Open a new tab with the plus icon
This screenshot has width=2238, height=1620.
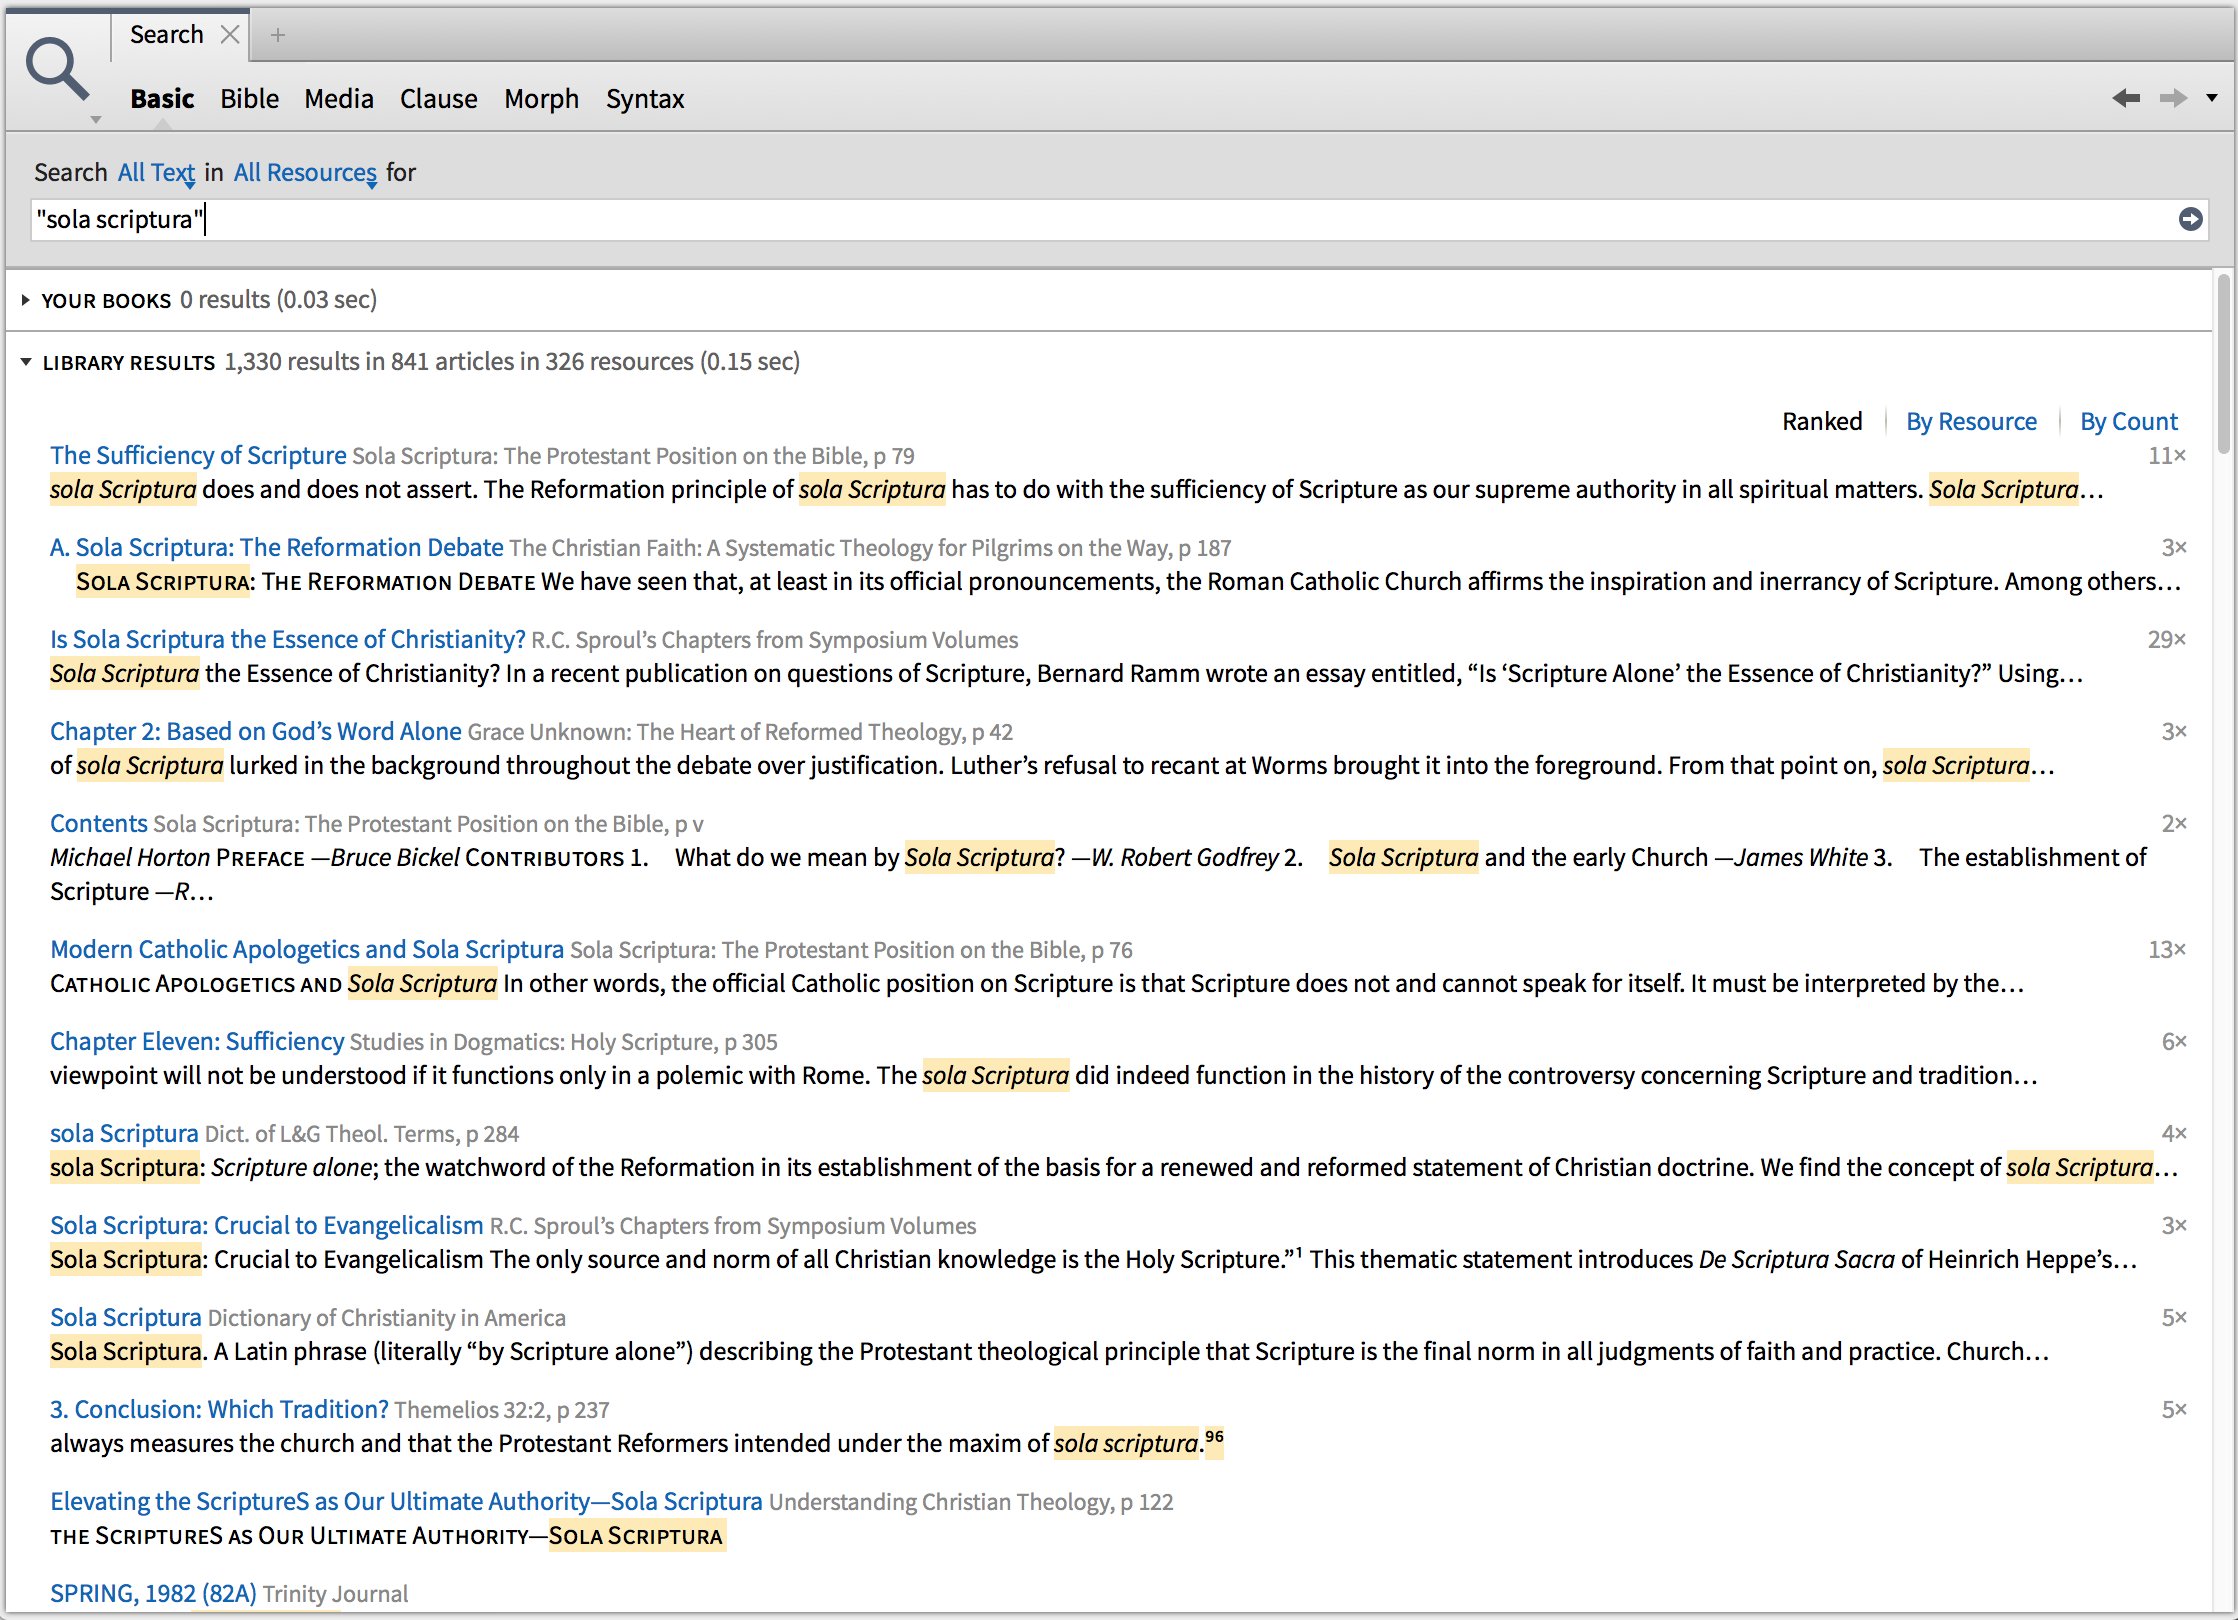pyautogui.click(x=278, y=35)
